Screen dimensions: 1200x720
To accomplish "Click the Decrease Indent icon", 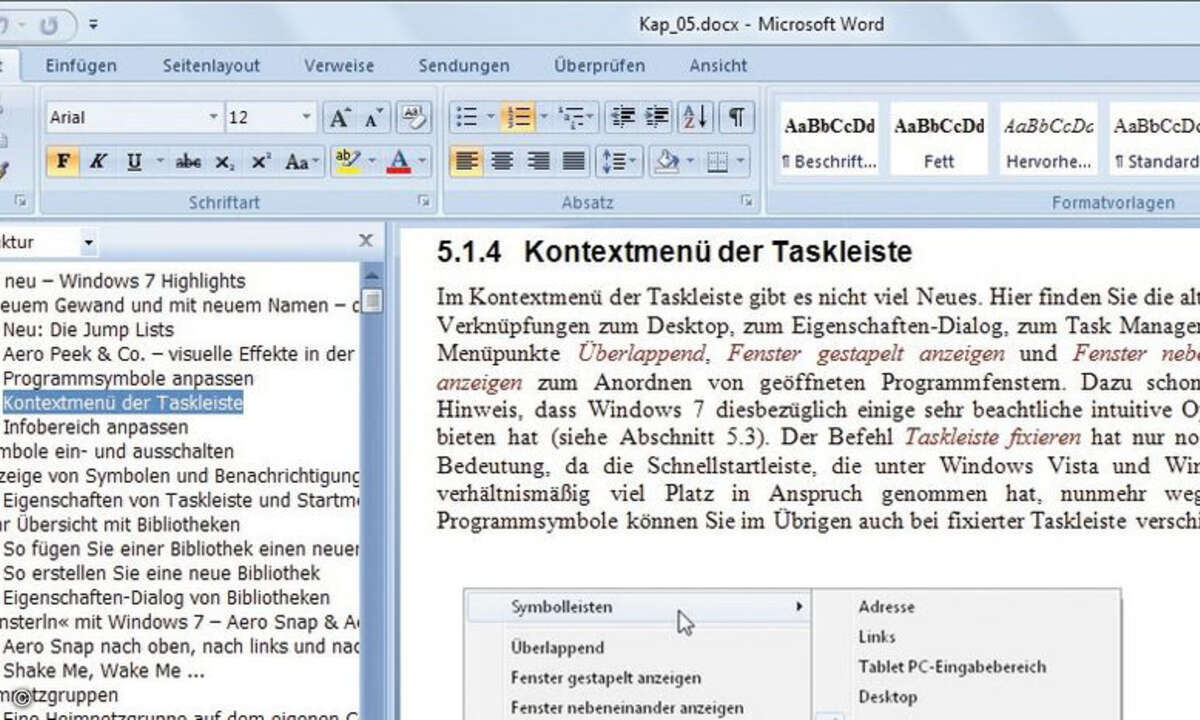I will click(x=622, y=117).
